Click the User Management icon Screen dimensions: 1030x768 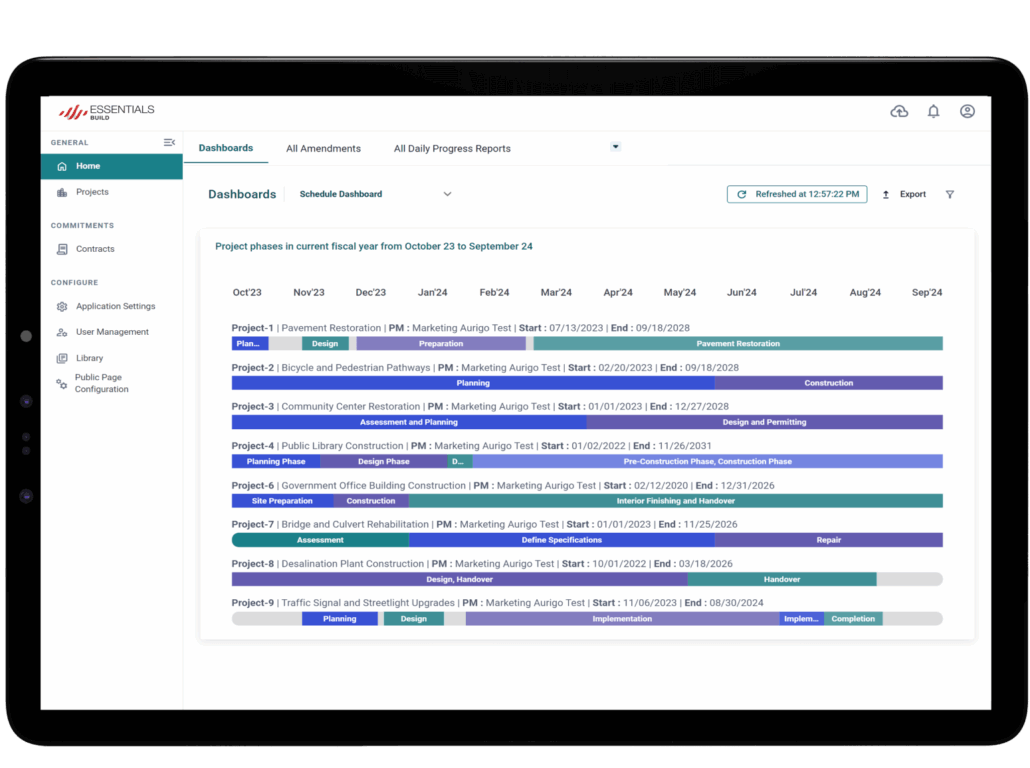click(x=62, y=332)
